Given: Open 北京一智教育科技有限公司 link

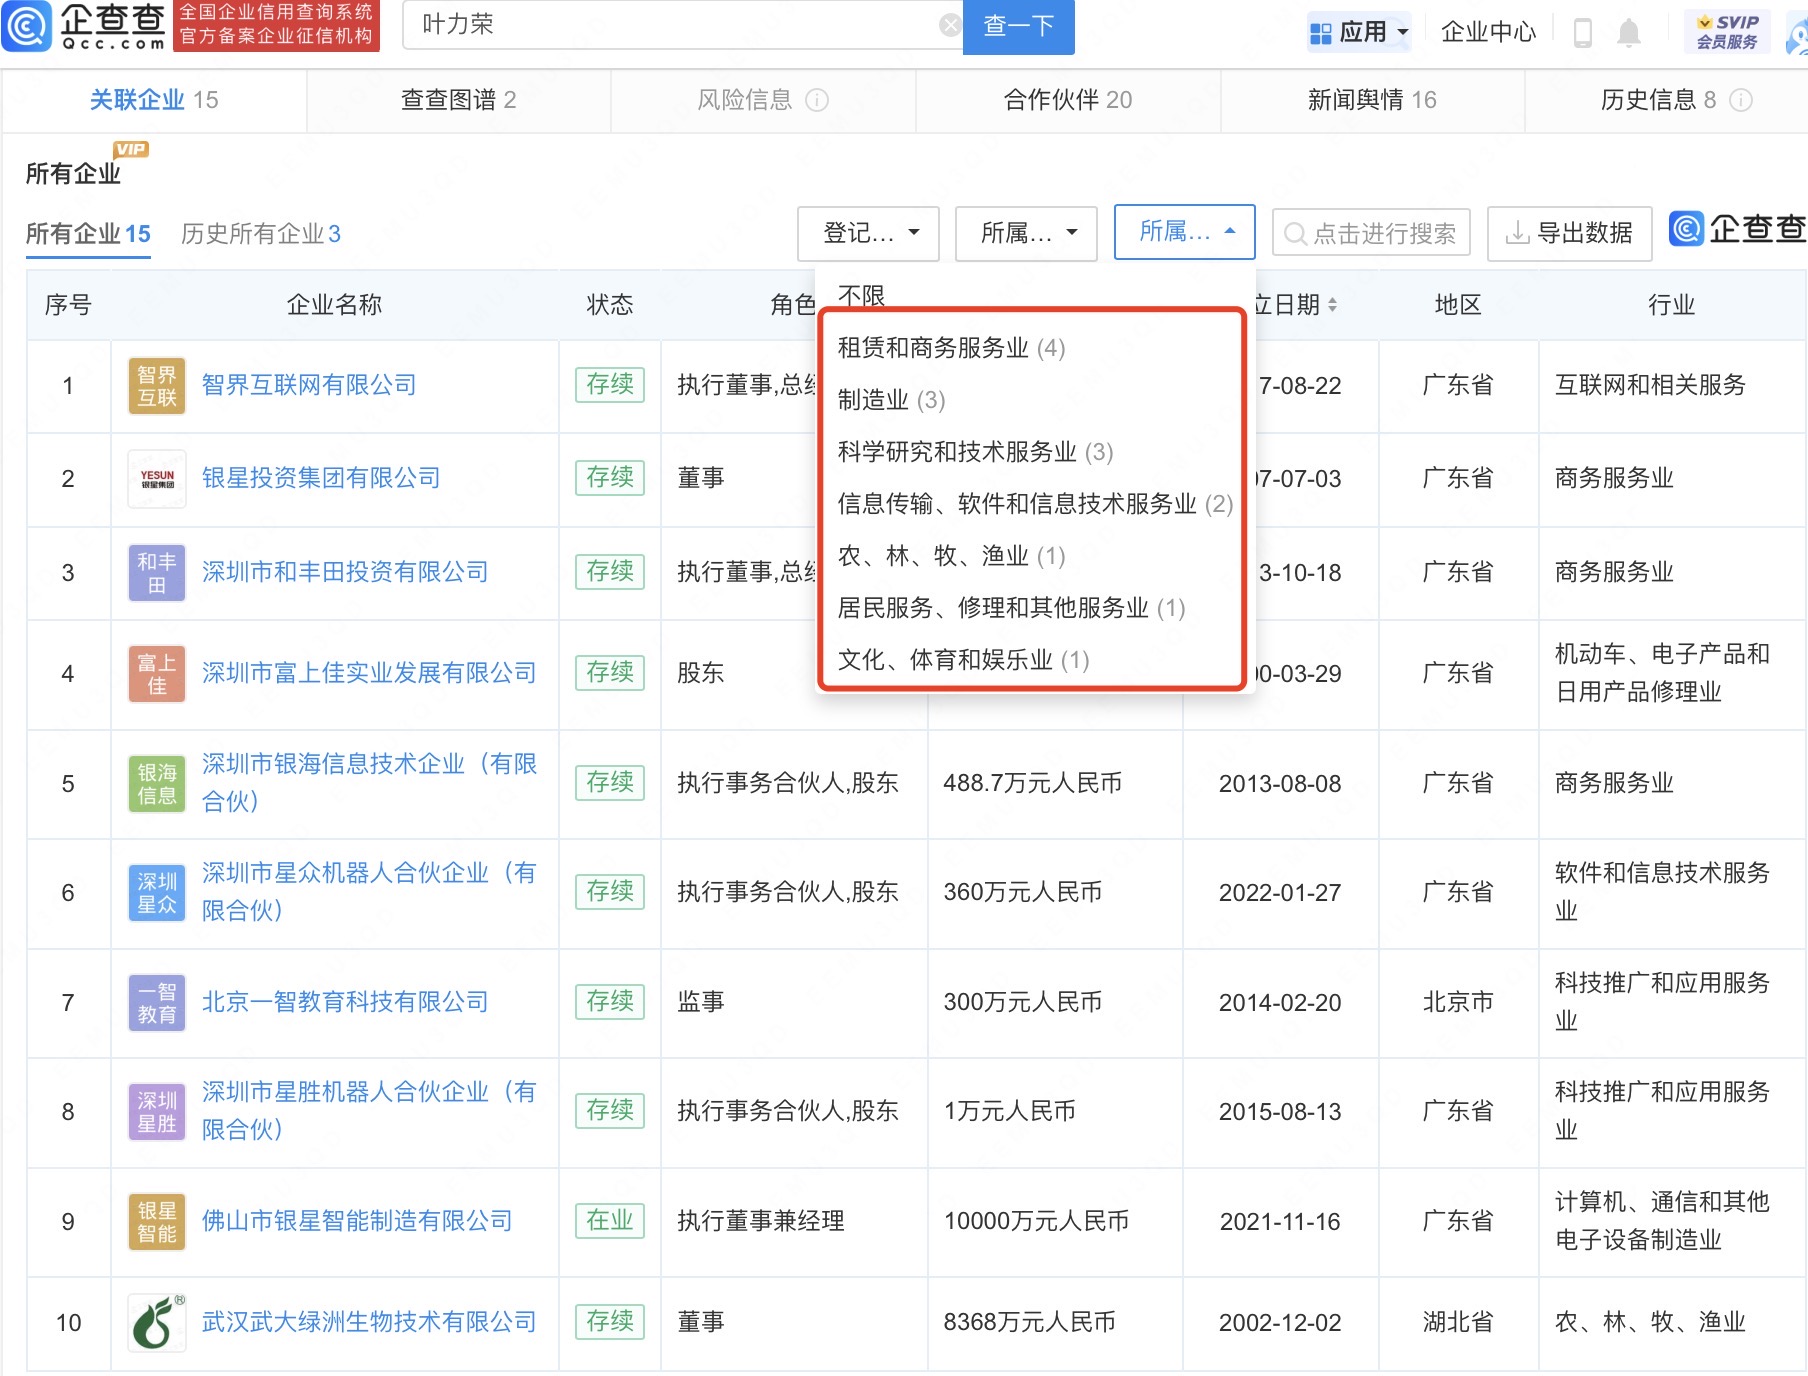Looking at the screenshot, I should tap(345, 1002).
